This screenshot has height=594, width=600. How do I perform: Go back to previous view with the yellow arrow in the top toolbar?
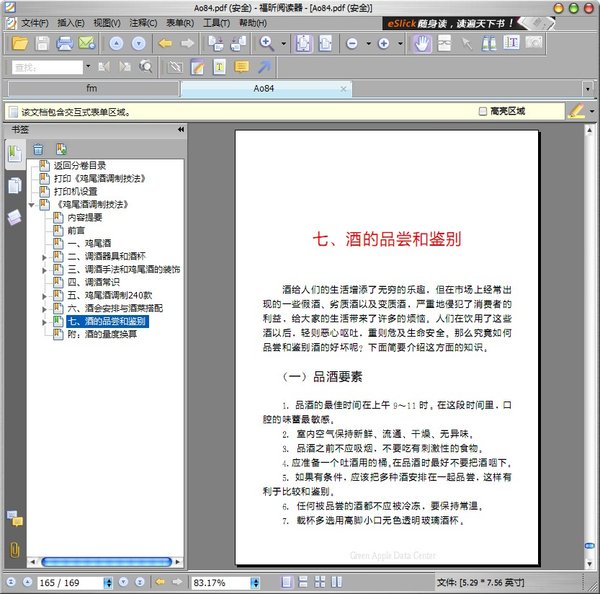click(165, 43)
